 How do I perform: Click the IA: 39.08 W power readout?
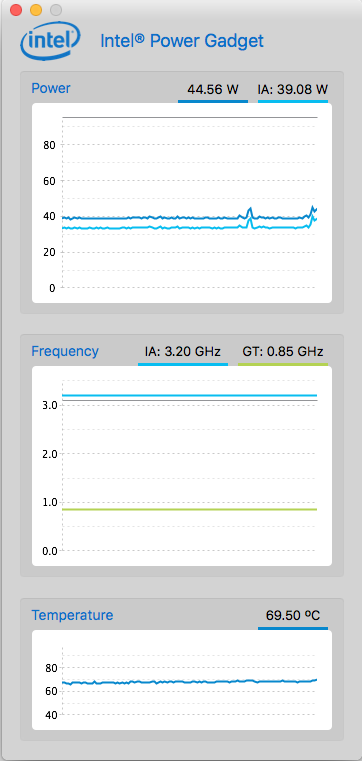click(x=293, y=90)
